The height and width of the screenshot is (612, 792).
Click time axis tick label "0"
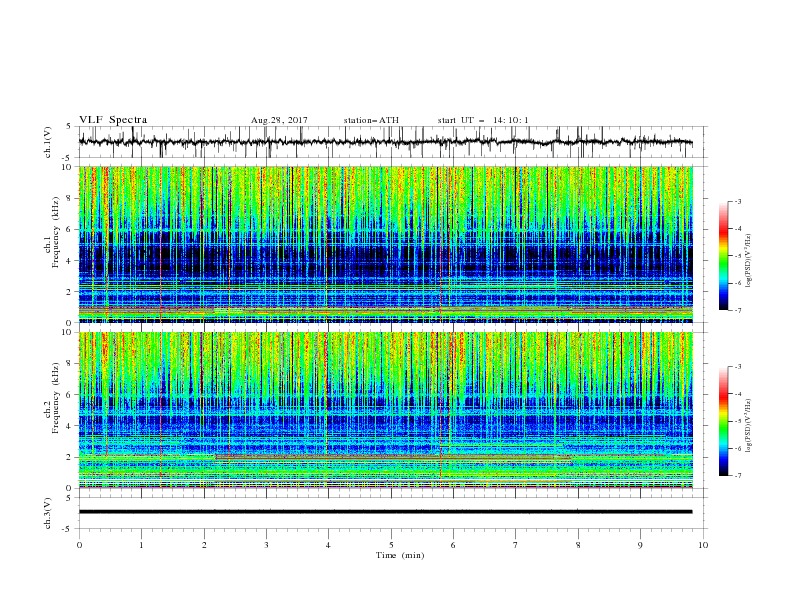point(79,545)
